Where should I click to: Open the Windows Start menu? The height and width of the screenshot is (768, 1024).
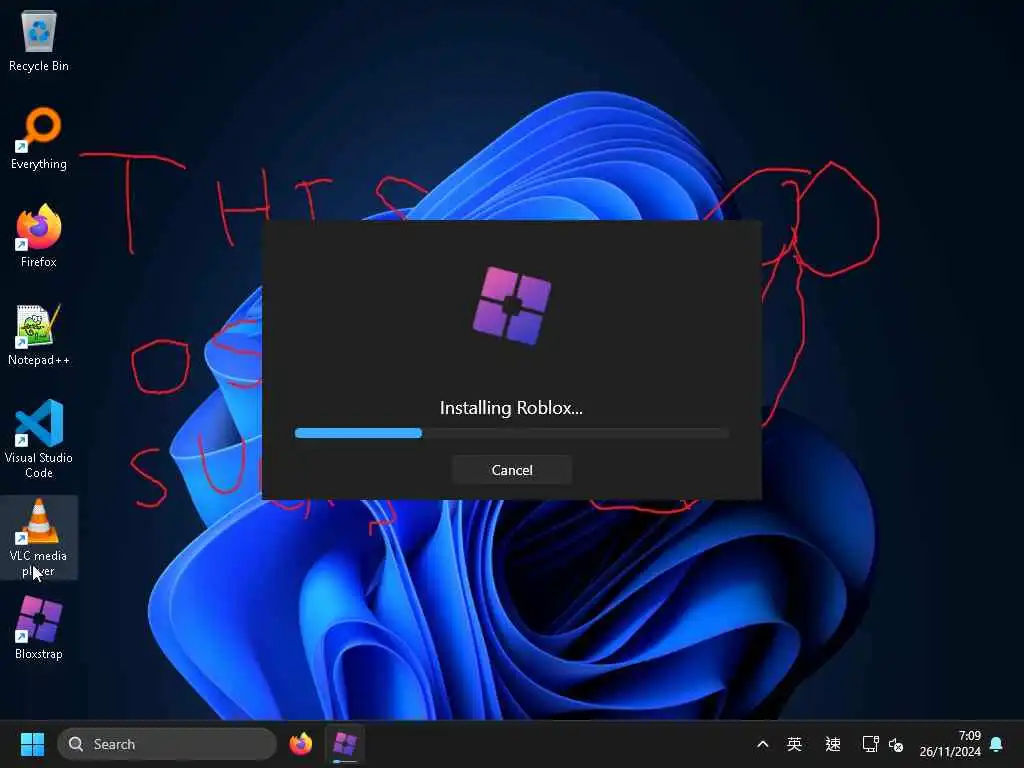click(32, 744)
